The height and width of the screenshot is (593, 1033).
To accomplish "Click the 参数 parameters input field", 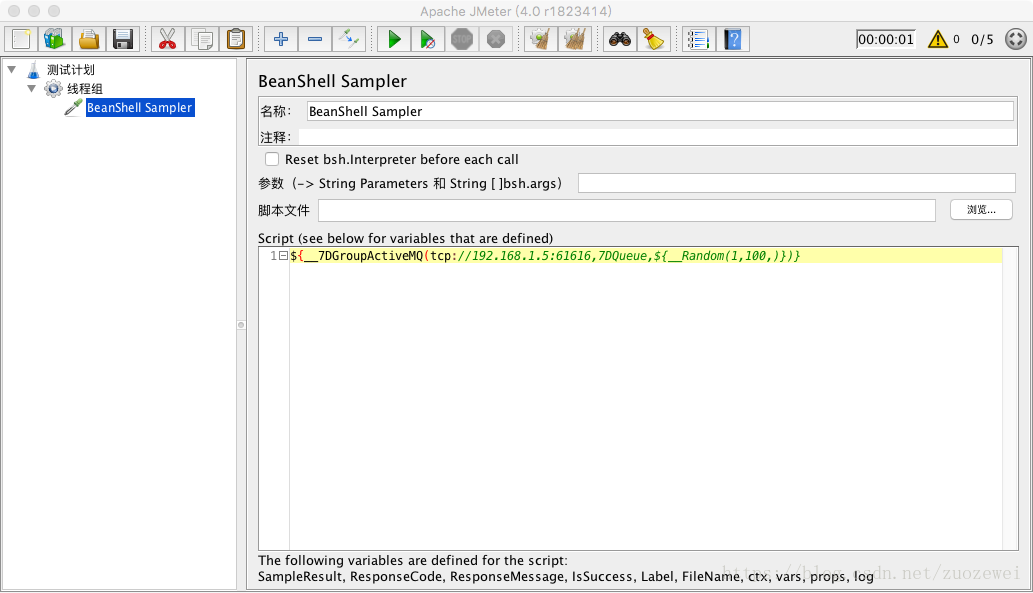I will click(x=797, y=183).
